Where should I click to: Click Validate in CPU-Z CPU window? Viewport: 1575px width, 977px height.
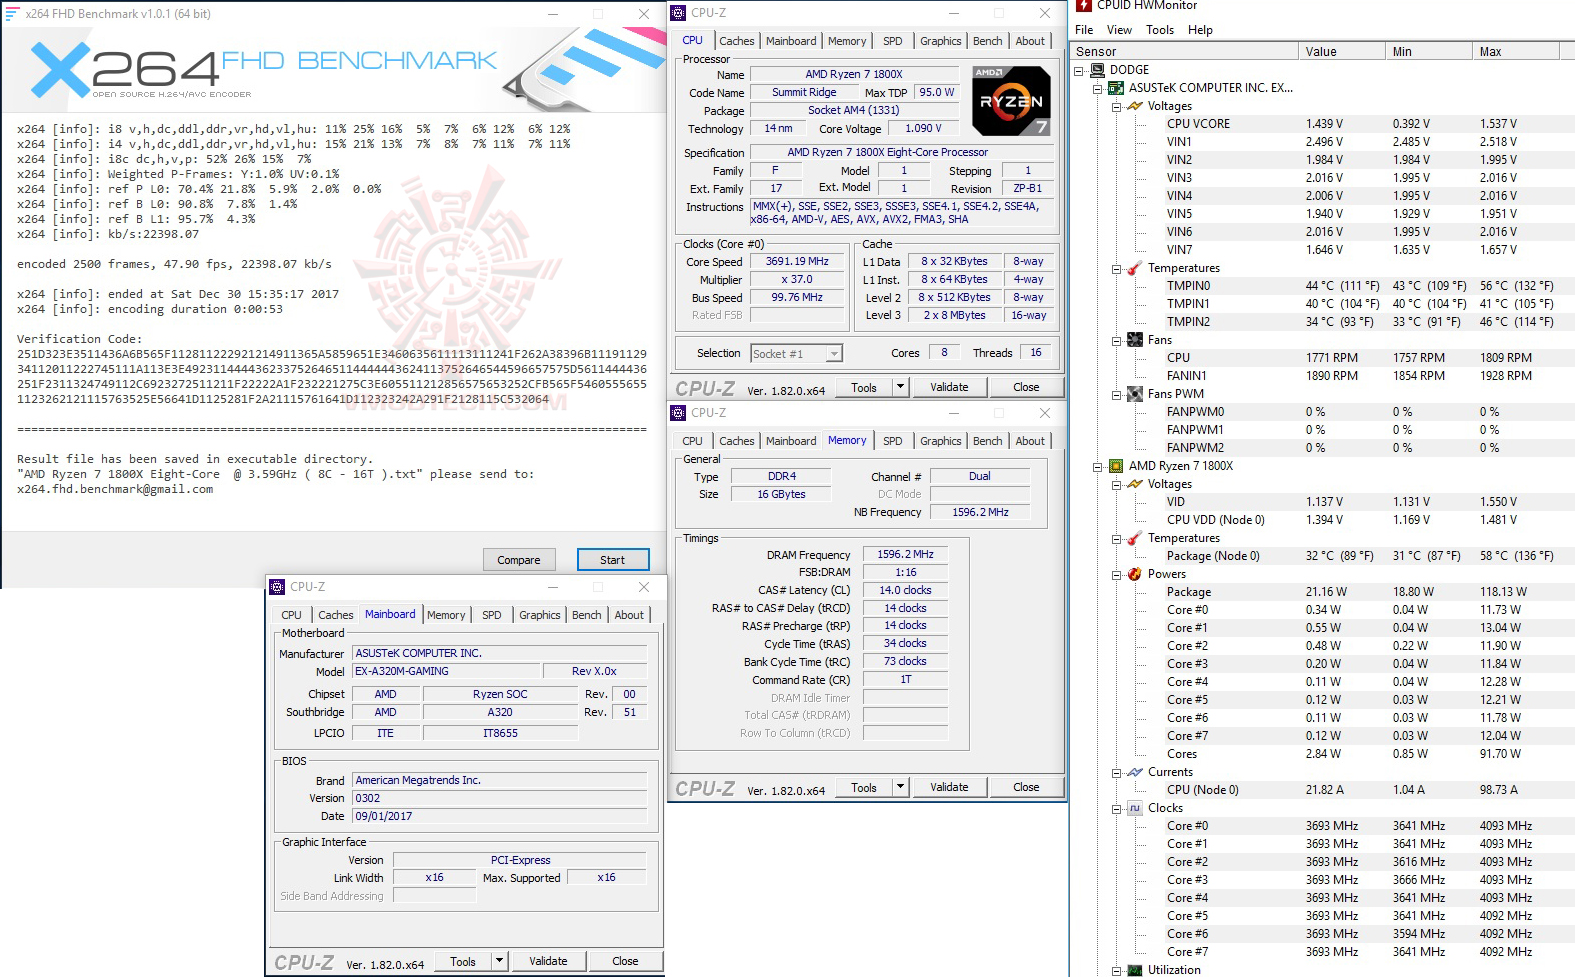coord(949,387)
